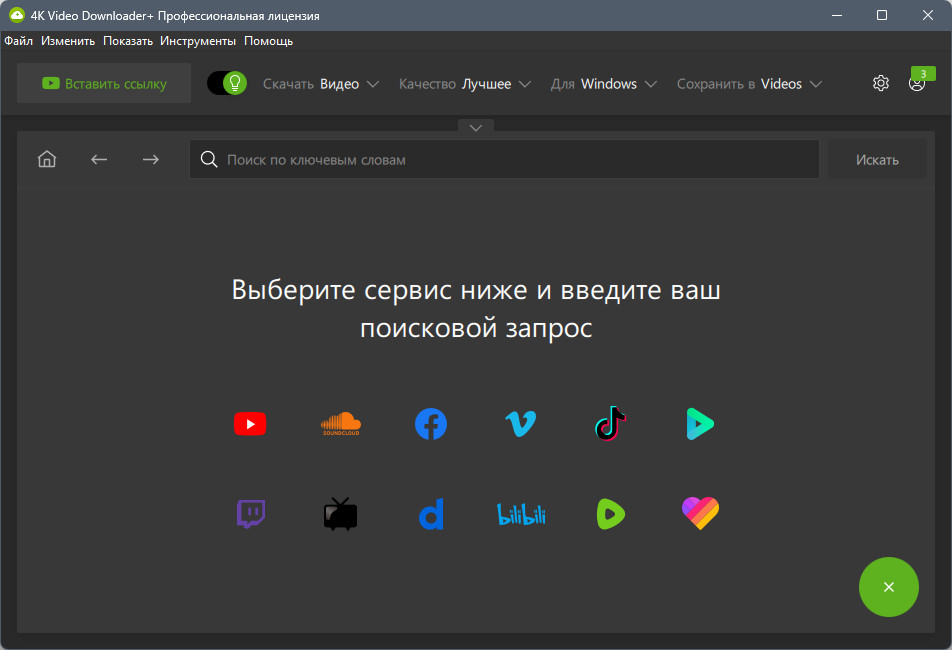
Task: Click the keyword search input field
Action: click(510, 160)
